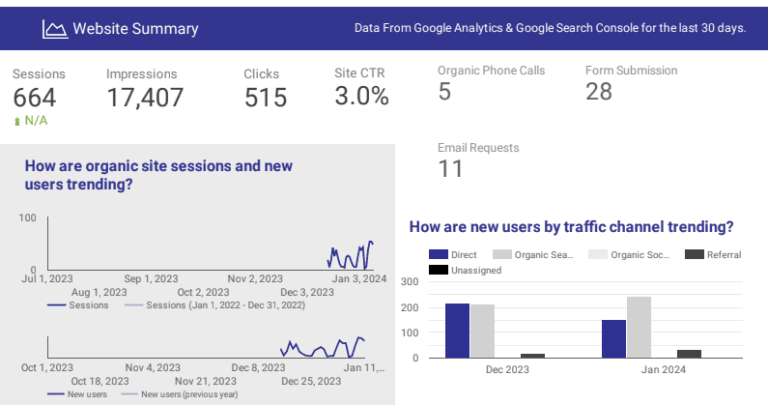The image size is (768, 405).
Task: Select the New users legend marker
Action: [x=56, y=394]
